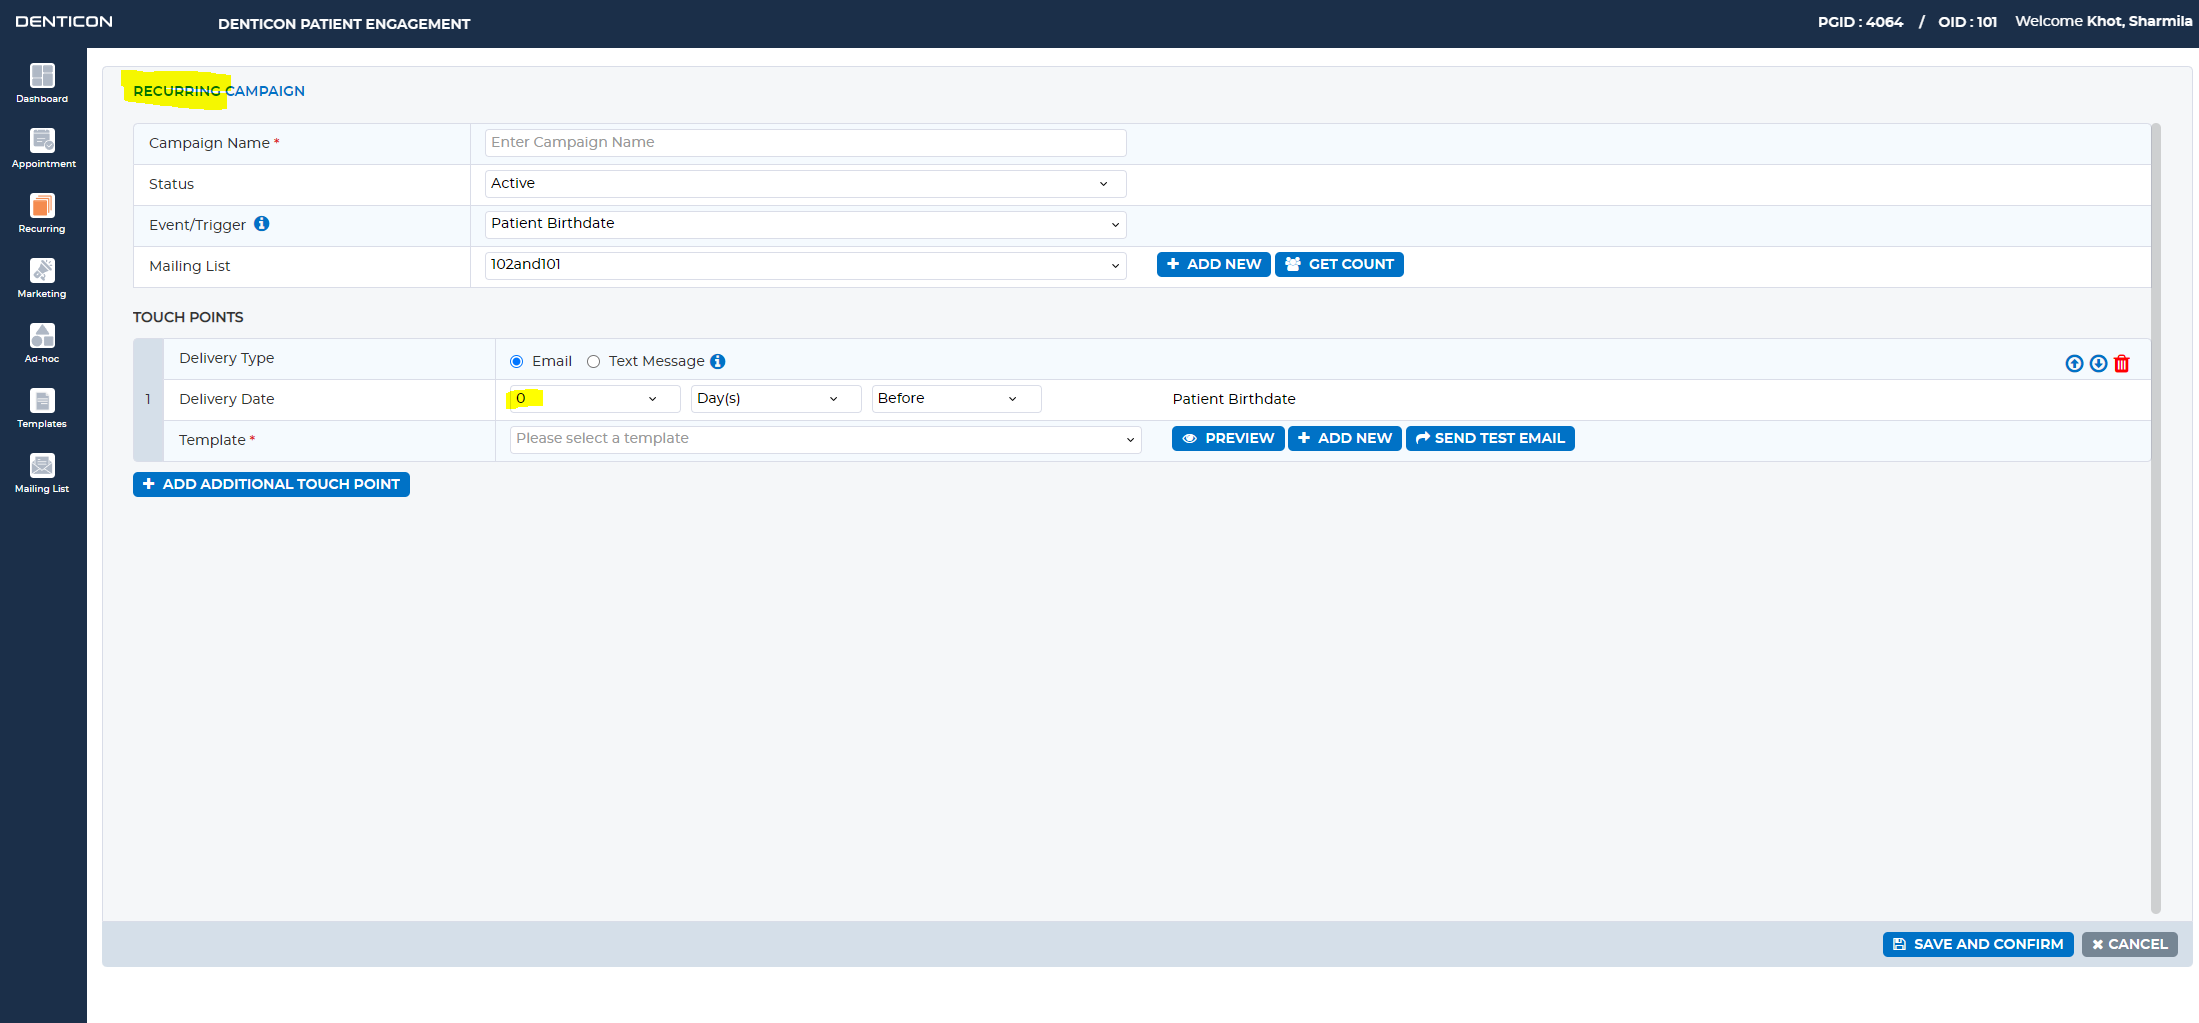Open Ad-hoc campaigns from sidebar

42,343
